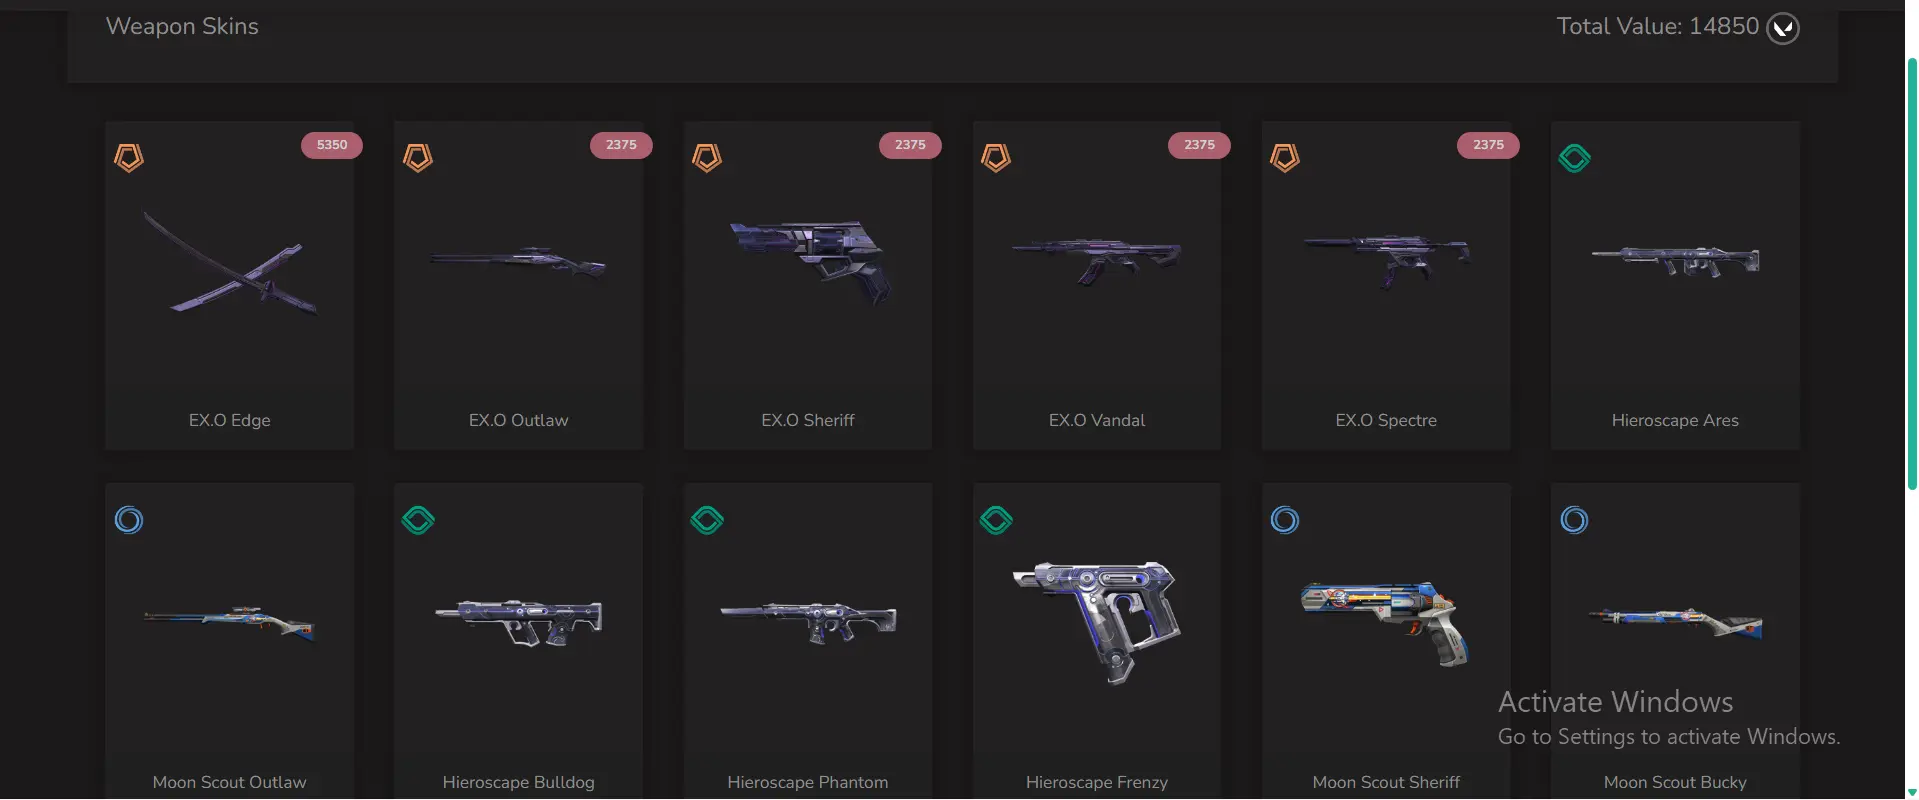Click the Weapon Skins section heading
The height and width of the screenshot is (800, 1919).
[x=182, y=26]
